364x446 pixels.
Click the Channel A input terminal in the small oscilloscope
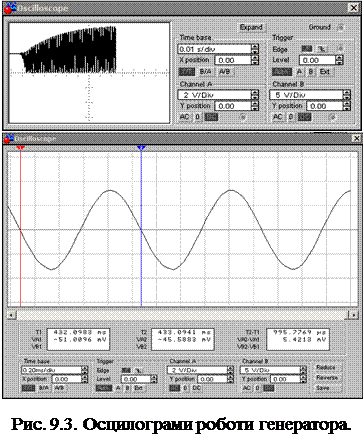point(243,117)
